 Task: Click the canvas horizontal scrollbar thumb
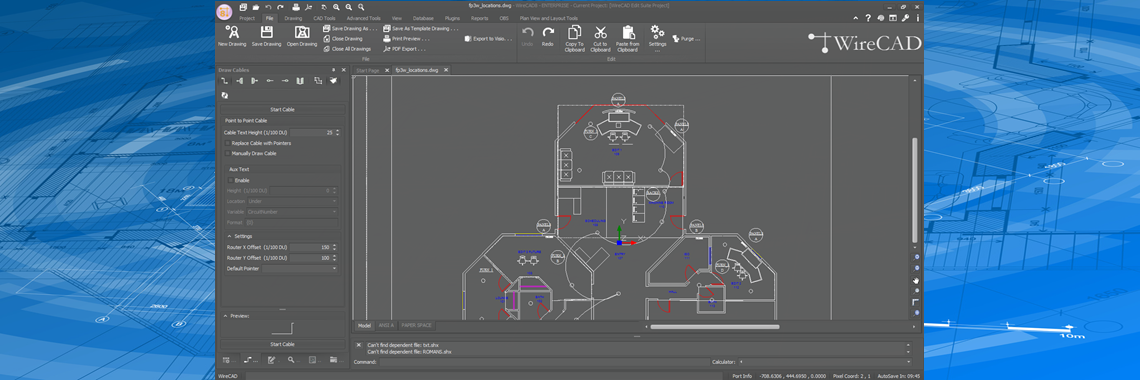point(715,326)
